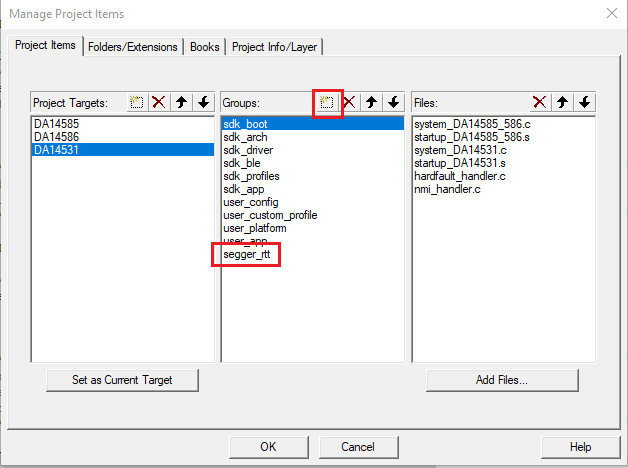Move file down in Files list
Screen dimensions: 628x468
click(x=585, y=102)
